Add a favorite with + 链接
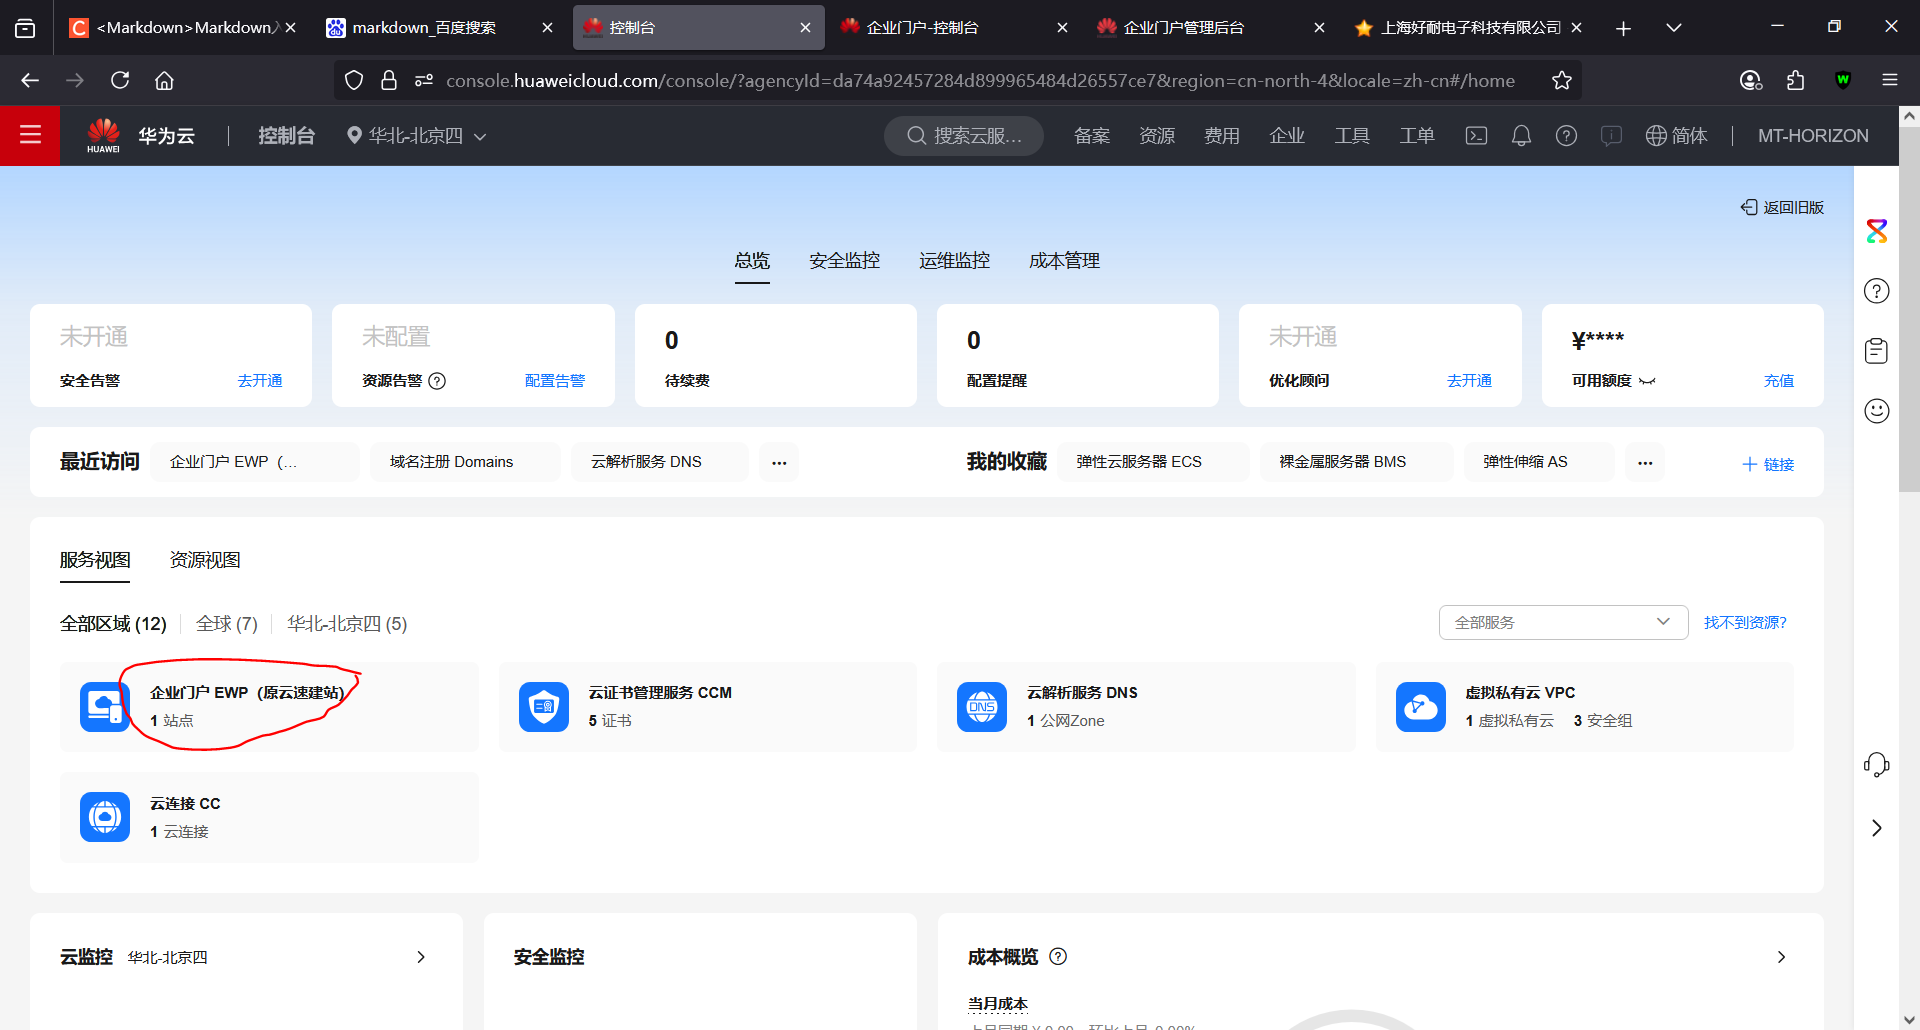The image size is (1920, 1030). pyautogui.click(x=1768, y=464)
